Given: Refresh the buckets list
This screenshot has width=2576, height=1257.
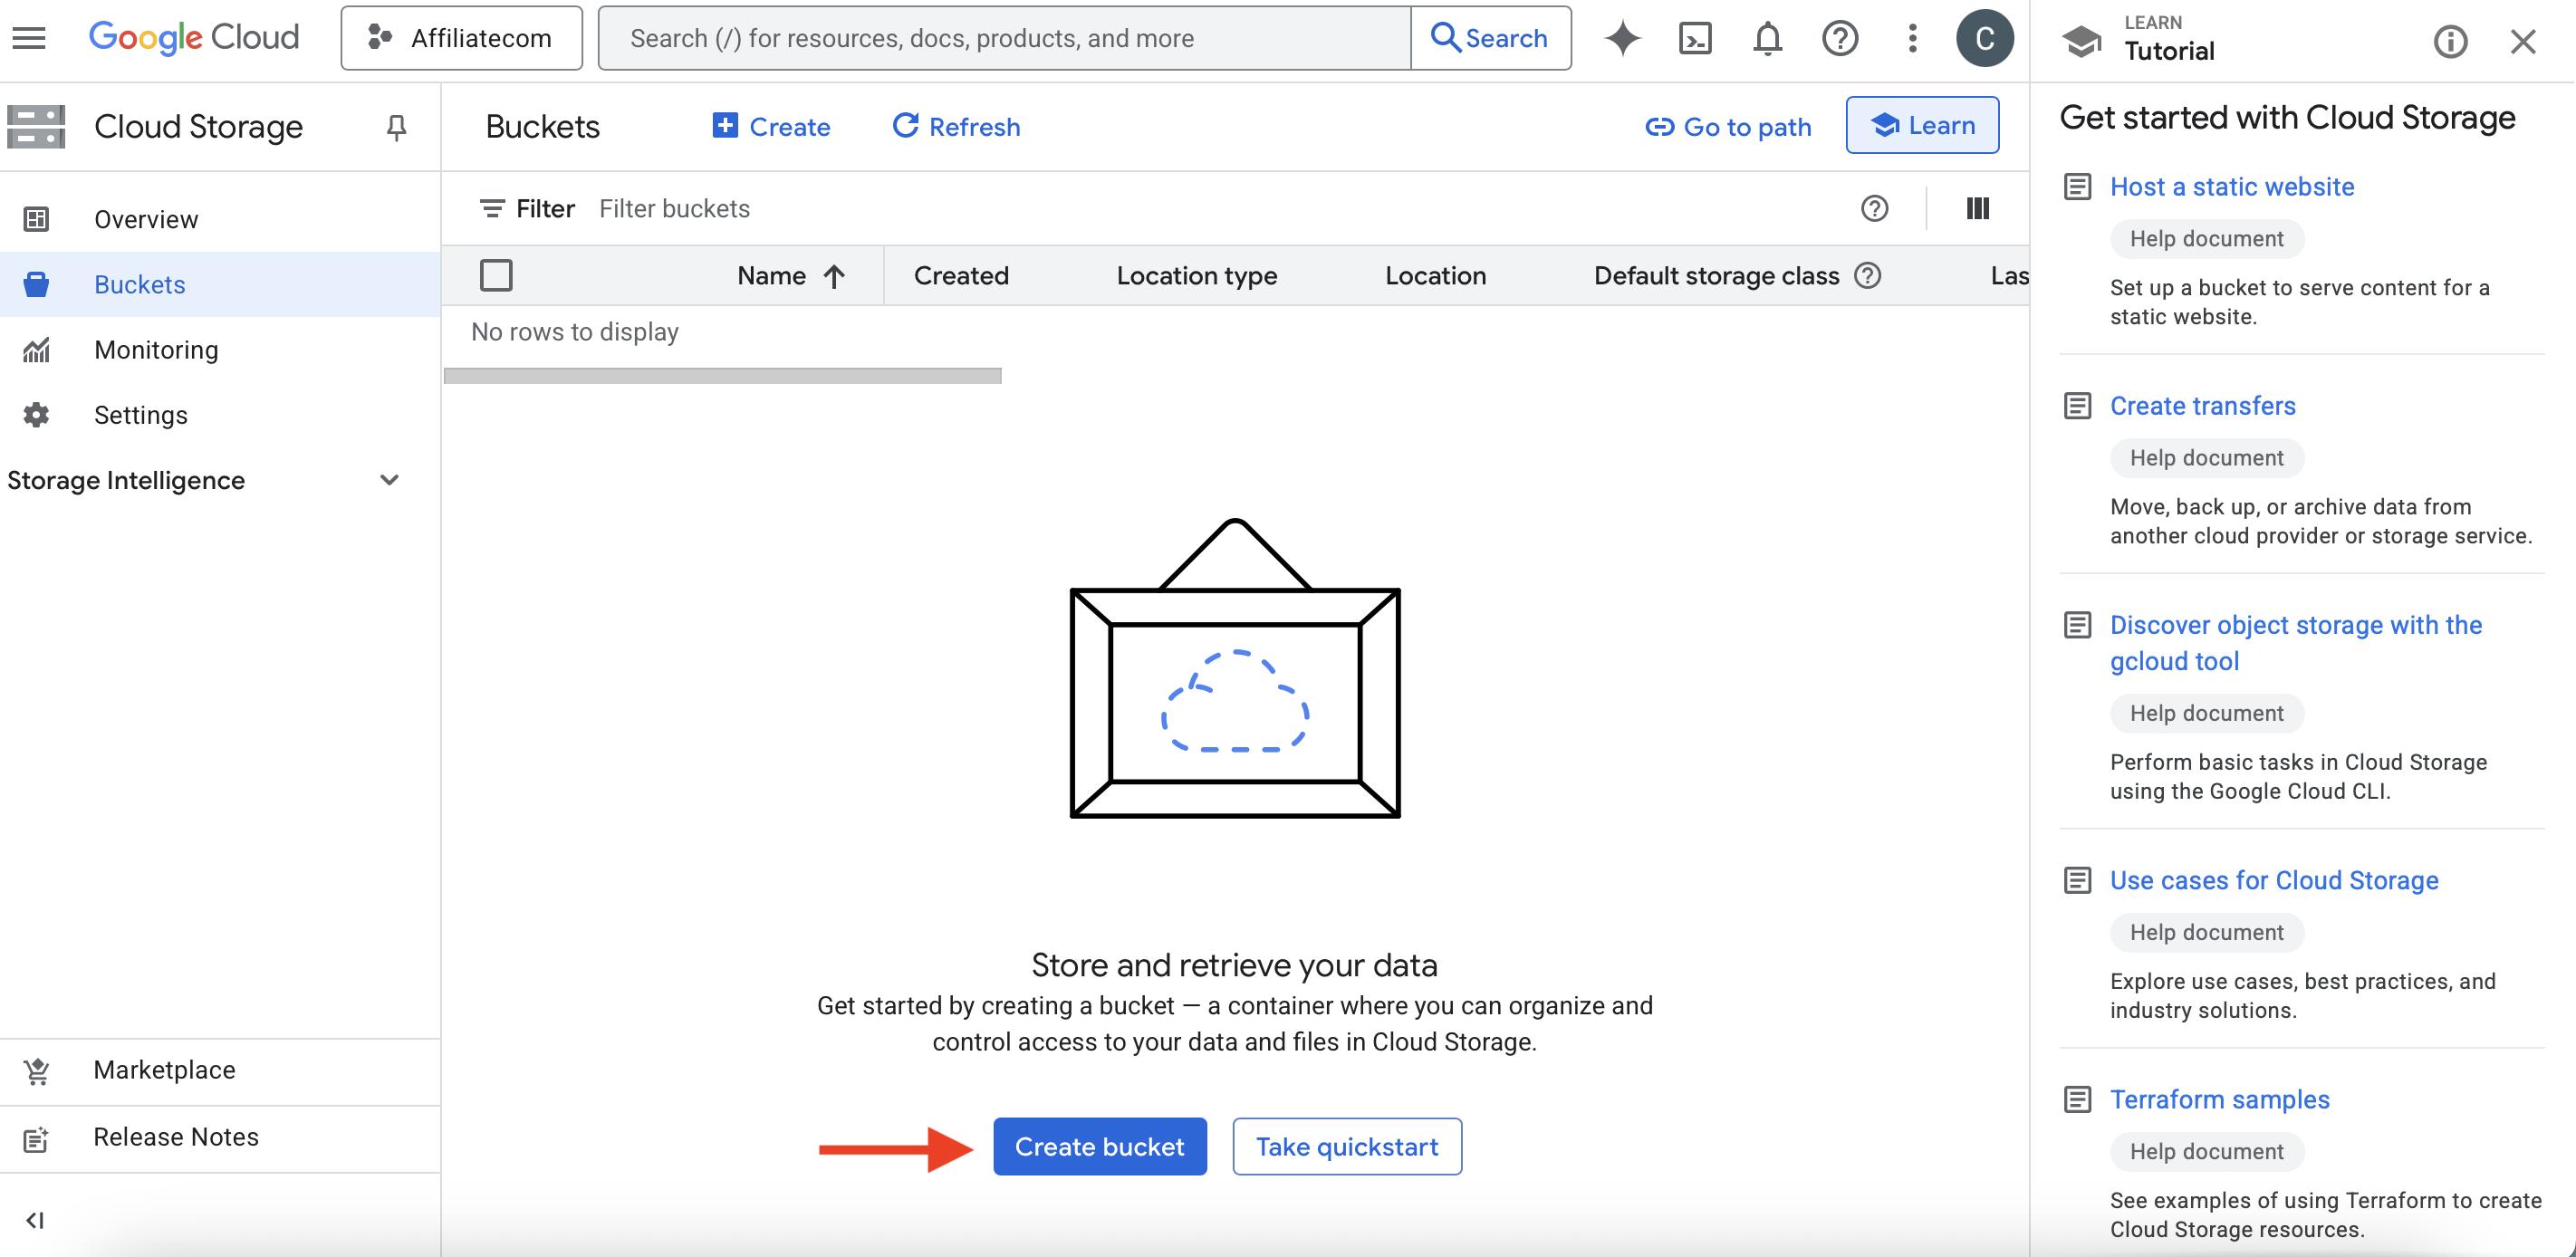Looking at the screenshot, I should click(x=956, y=127).
